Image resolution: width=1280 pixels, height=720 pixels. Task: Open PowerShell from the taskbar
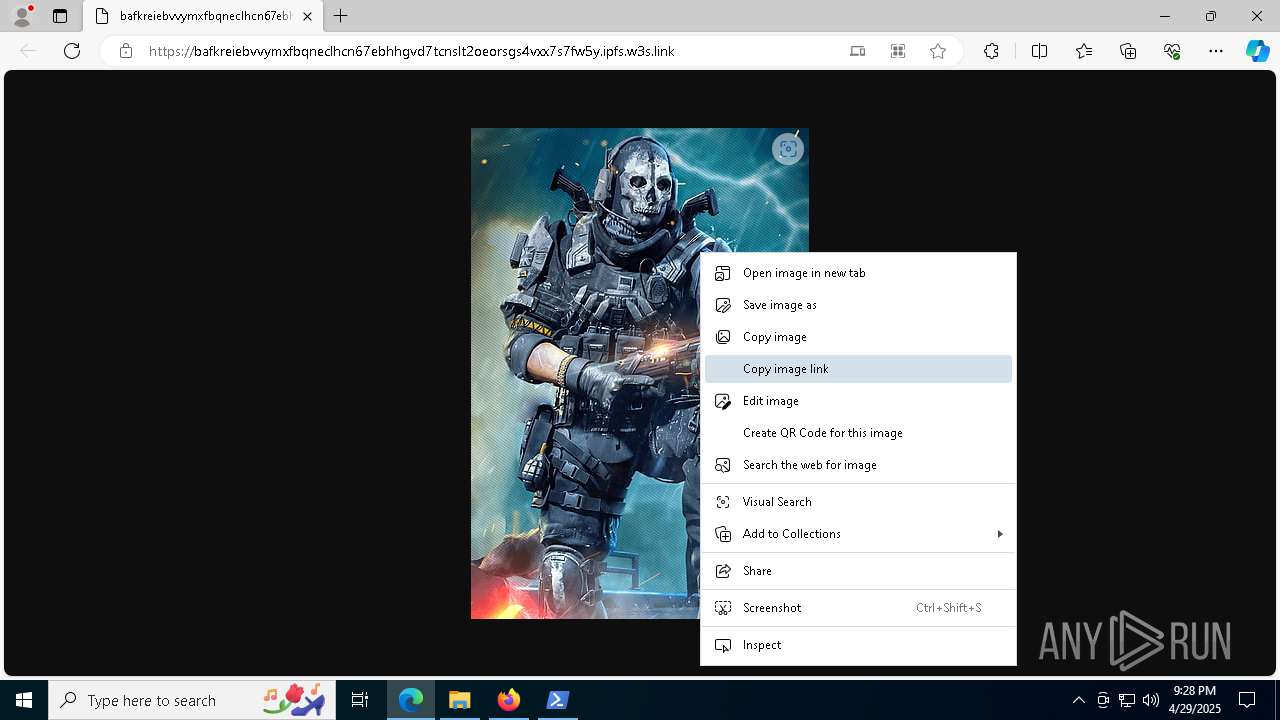click(x=557, y=700)
